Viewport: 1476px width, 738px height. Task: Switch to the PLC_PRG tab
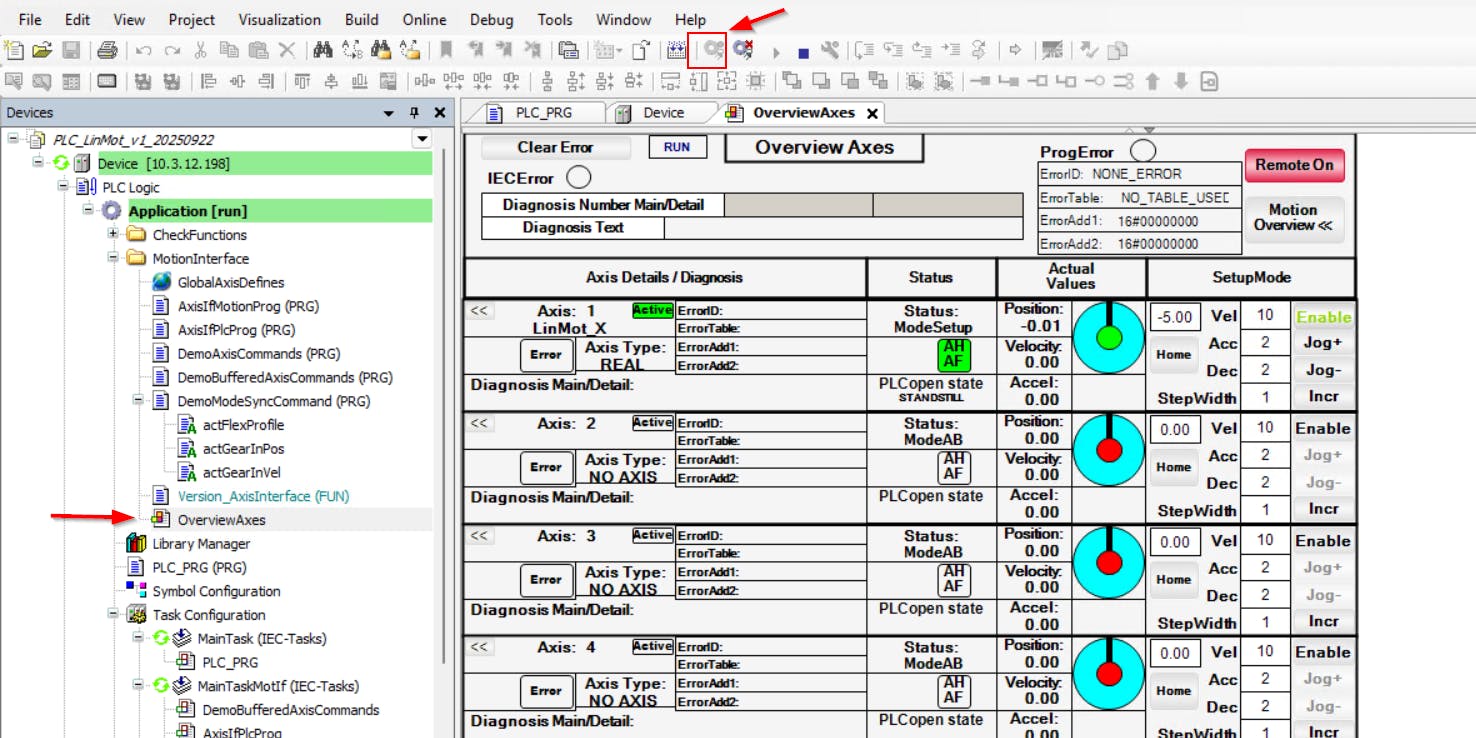click(544, 113)
